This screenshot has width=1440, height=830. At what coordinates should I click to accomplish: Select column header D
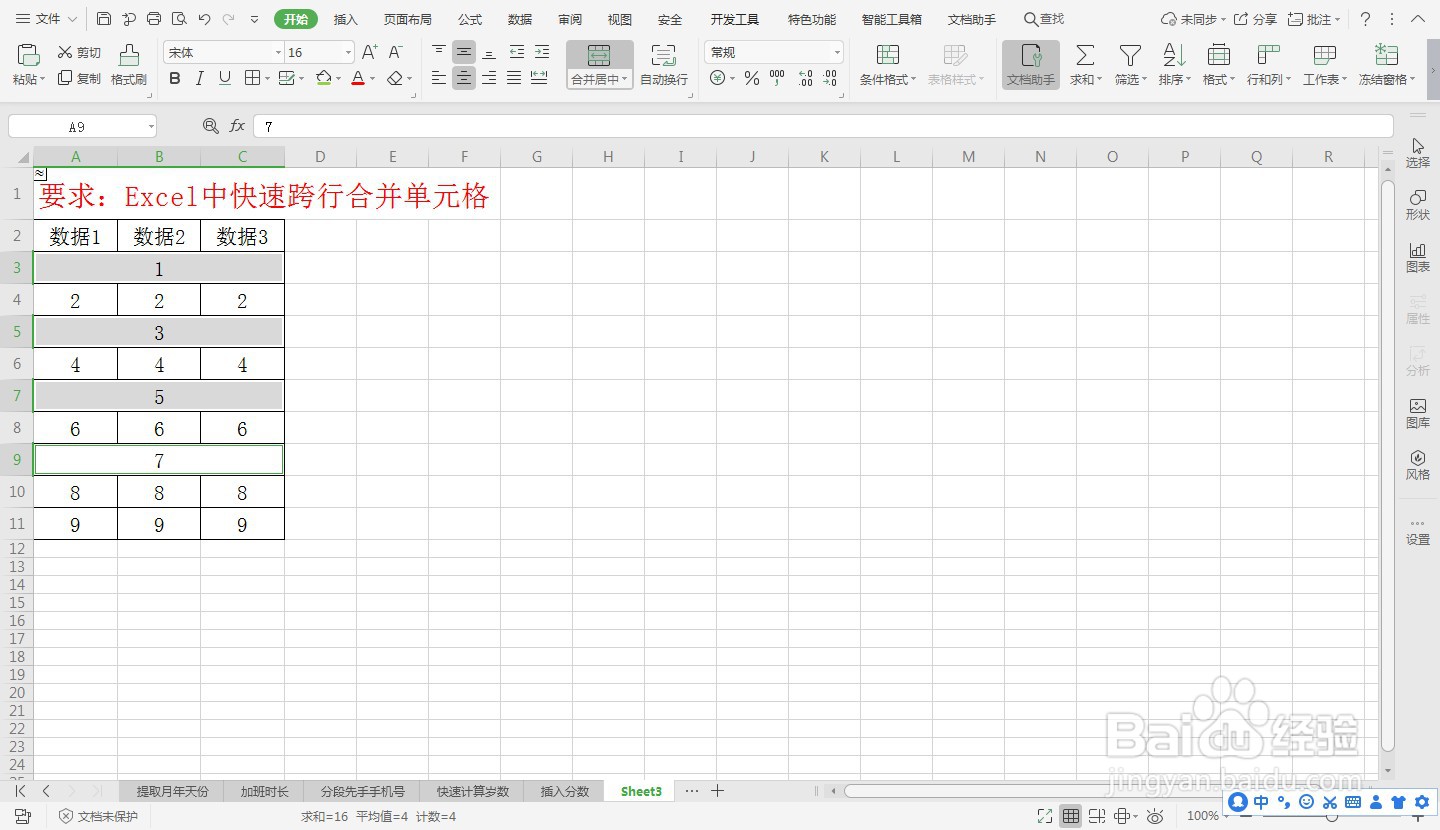click(320, 156)
